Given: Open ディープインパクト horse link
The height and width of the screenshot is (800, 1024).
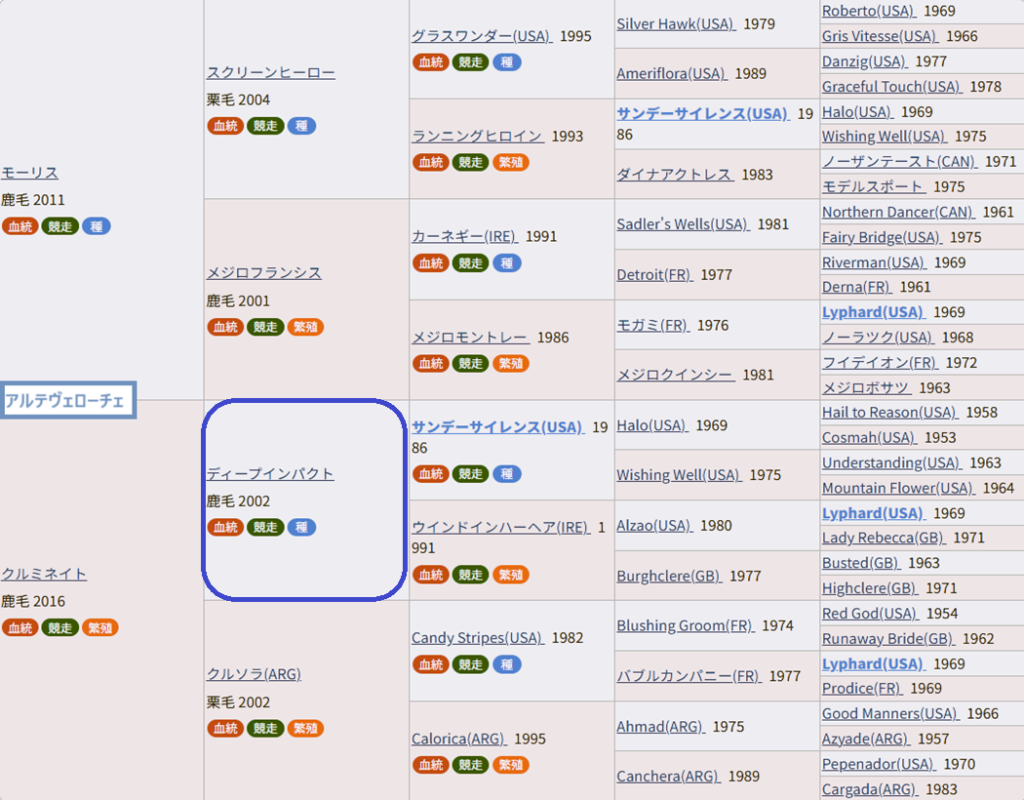Looking at the screenshot, I should pyautogui.click(x=270, y=473).
